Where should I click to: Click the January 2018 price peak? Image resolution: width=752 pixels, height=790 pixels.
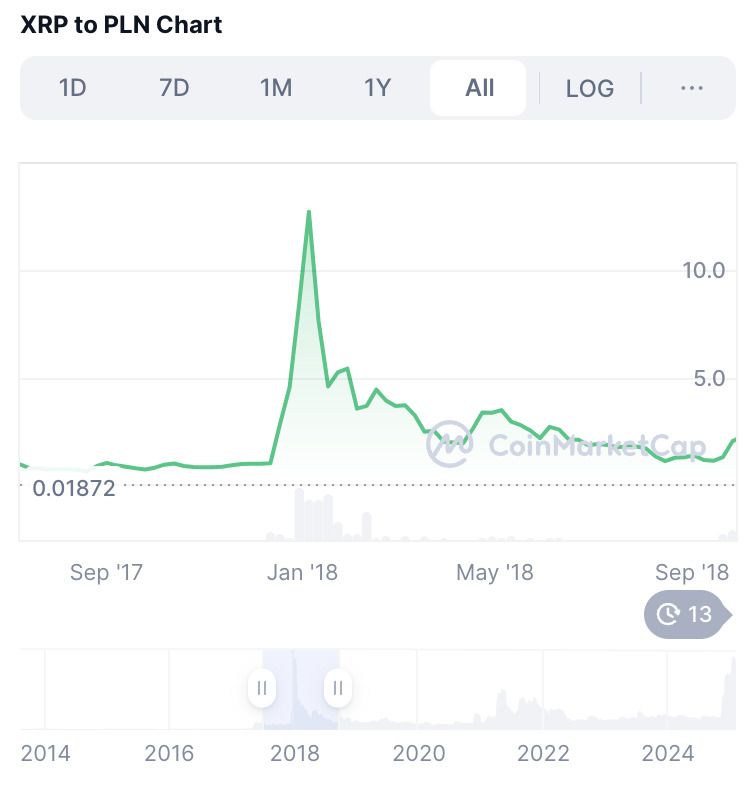pos(309,212)
